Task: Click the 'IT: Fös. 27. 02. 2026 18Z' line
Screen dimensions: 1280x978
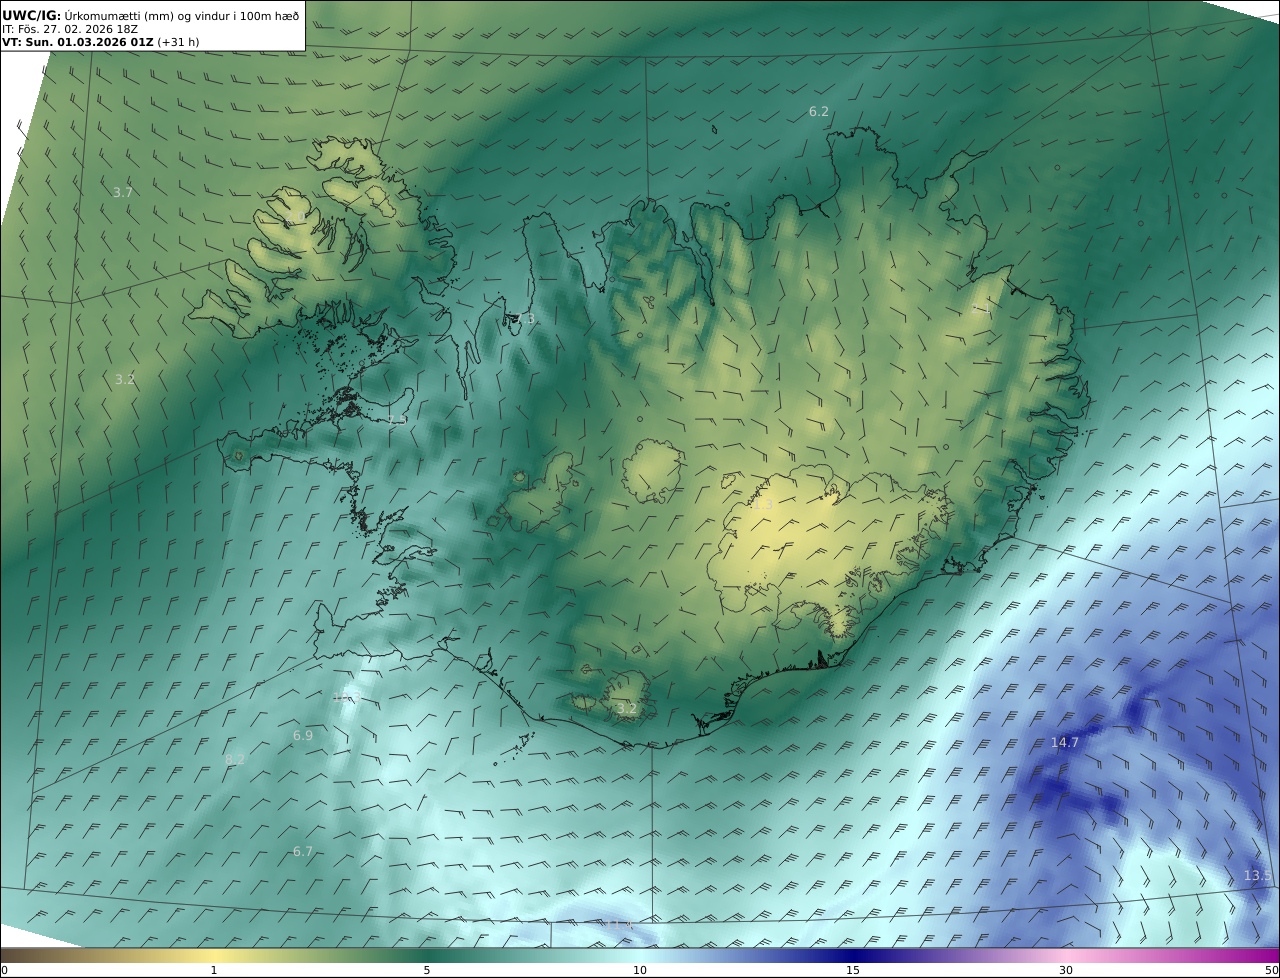Action: tap(70, 29)
